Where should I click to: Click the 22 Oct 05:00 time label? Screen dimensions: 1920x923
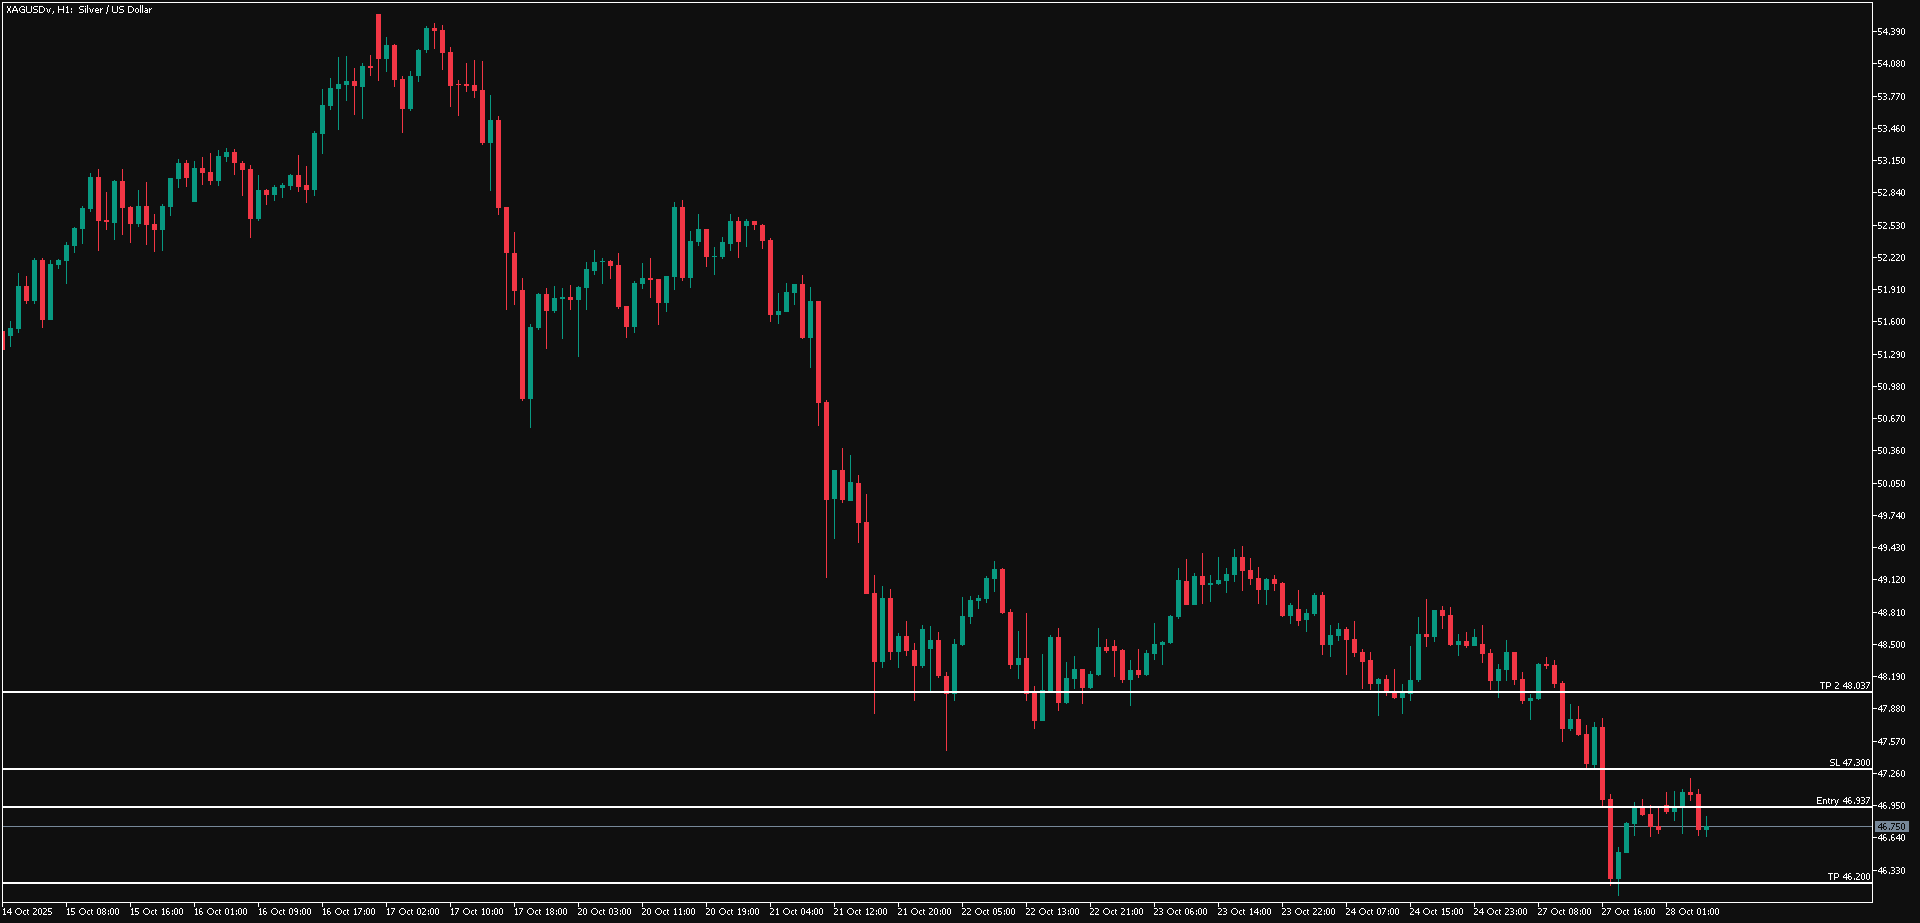click(988, 912)
